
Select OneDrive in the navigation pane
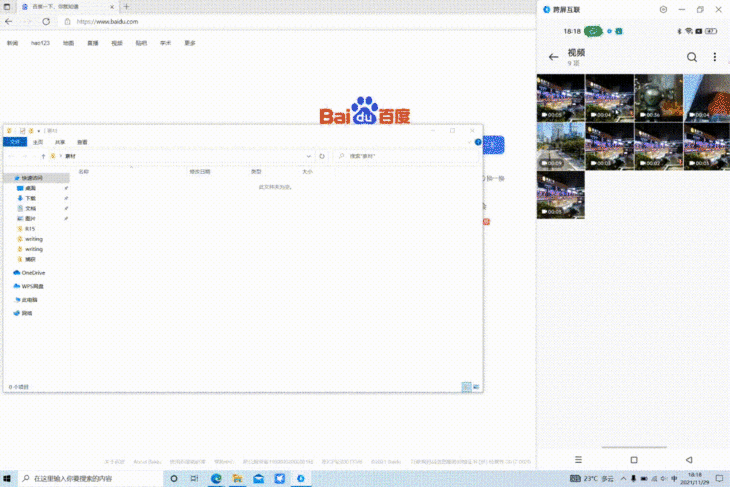pyautogui.click(x=33, y=273)
